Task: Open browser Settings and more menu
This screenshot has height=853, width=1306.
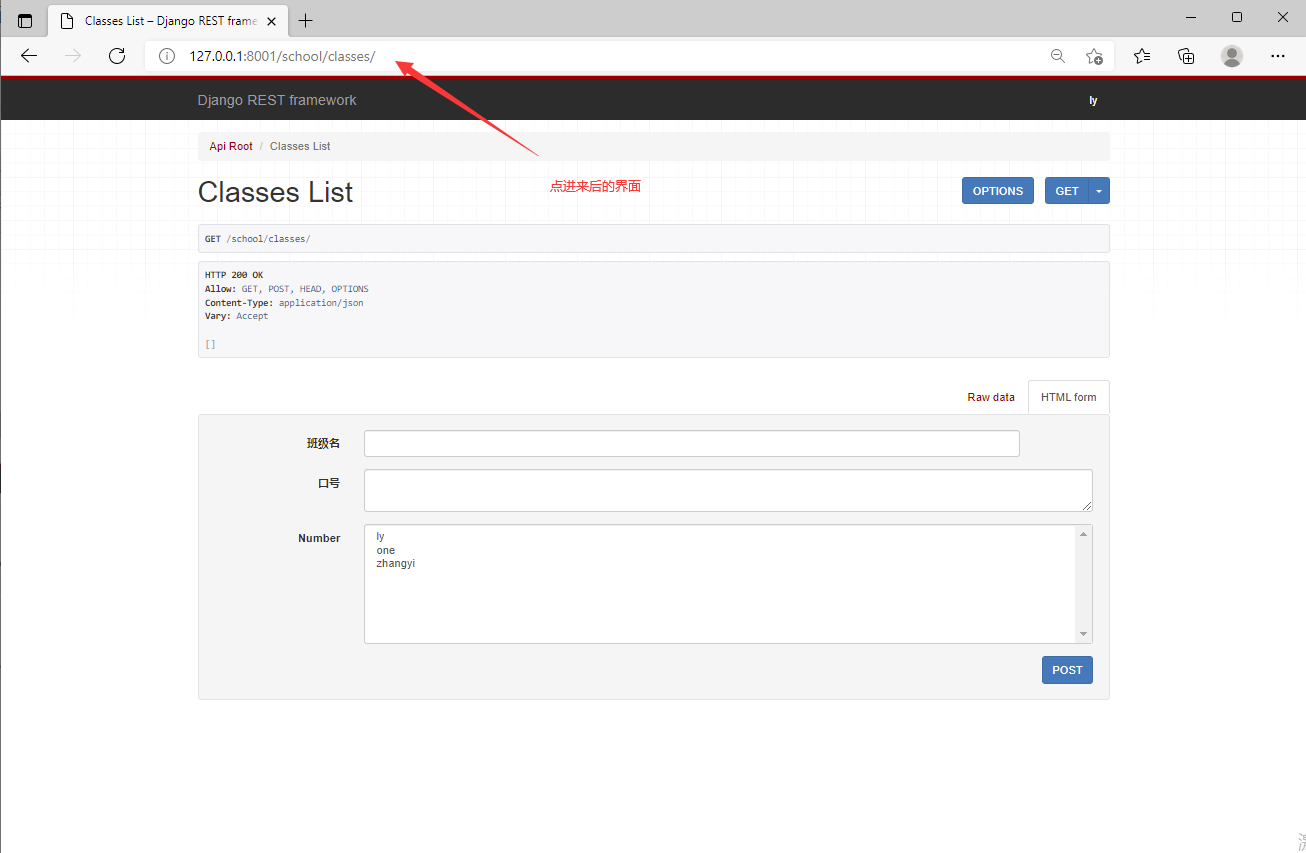Action: click(1277, 56)
